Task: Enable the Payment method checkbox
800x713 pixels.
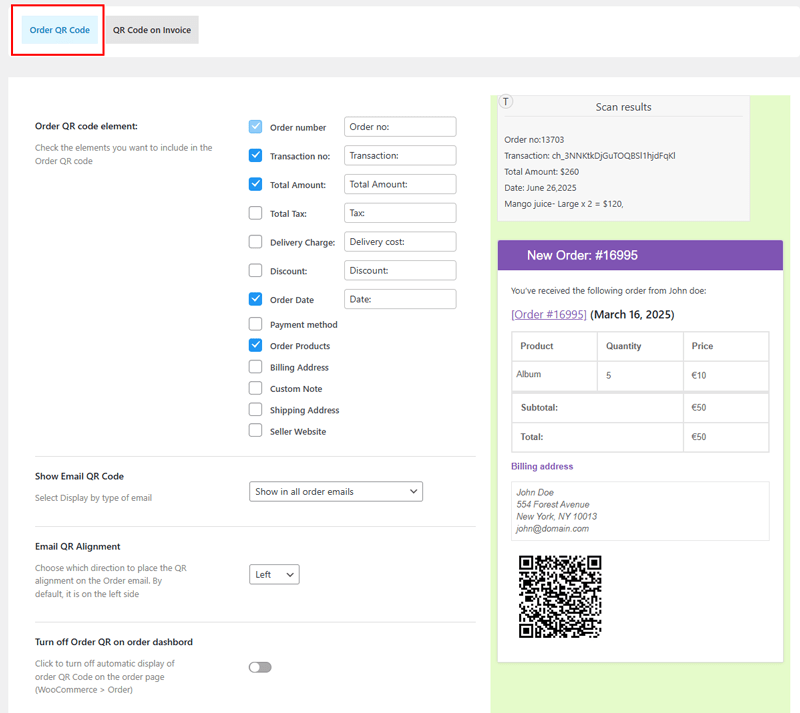Action: pos(256,324)
